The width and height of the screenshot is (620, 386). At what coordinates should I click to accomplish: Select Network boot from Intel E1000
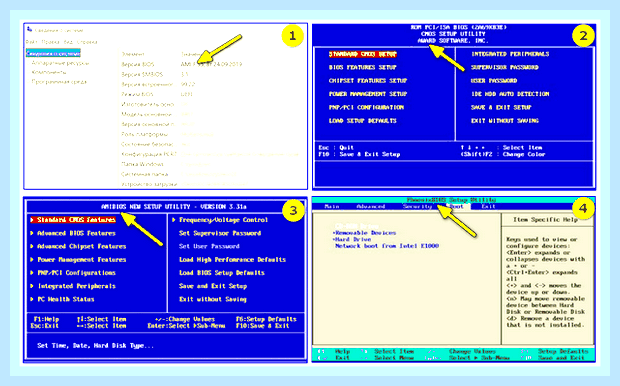(387, 246)
